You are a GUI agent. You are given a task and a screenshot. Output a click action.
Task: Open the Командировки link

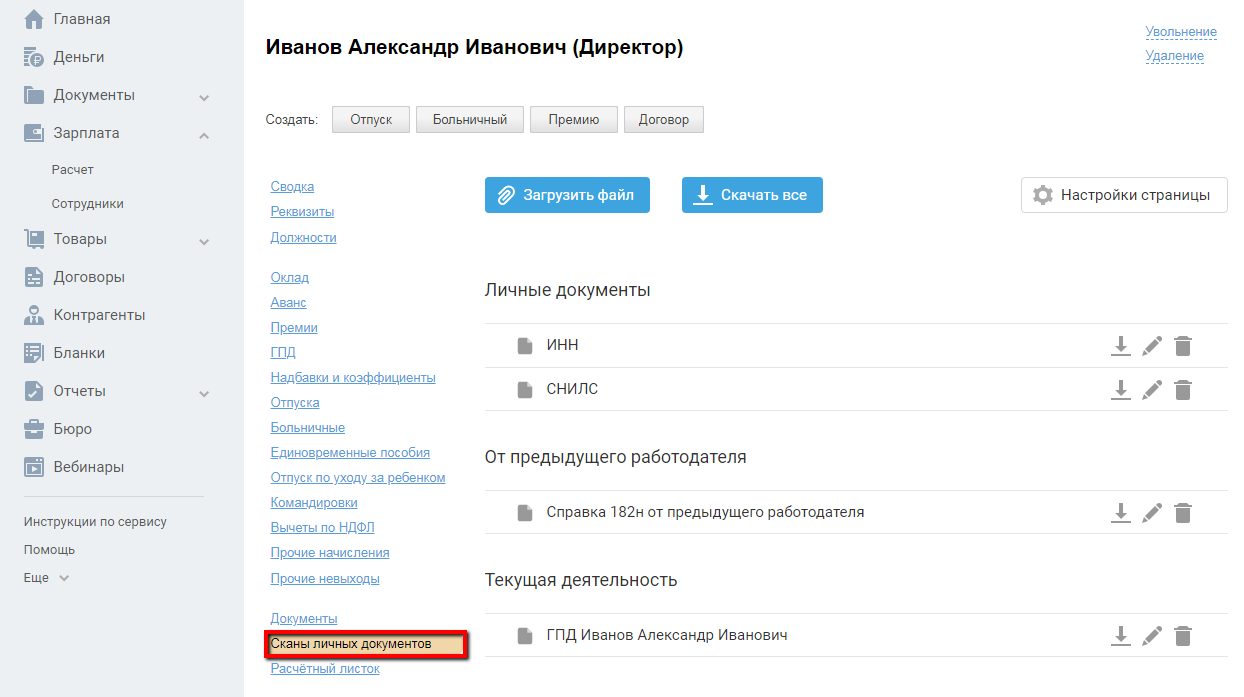coord(314,503)
